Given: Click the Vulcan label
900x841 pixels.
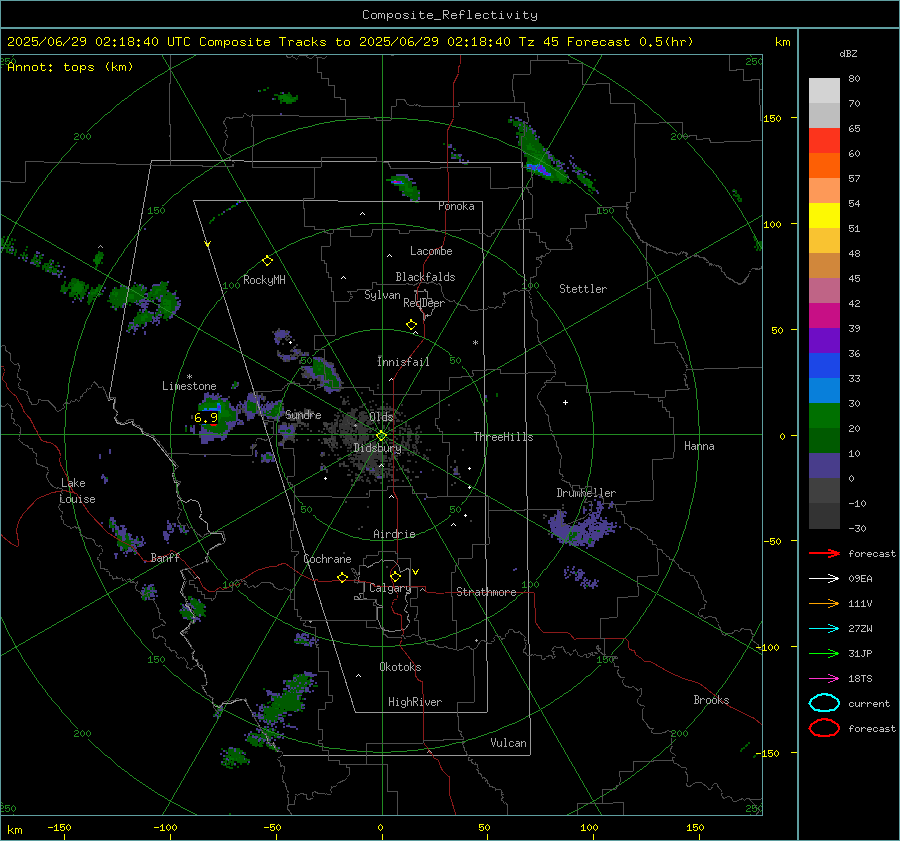Looking at the screenshot, I should tap(509, 743).
